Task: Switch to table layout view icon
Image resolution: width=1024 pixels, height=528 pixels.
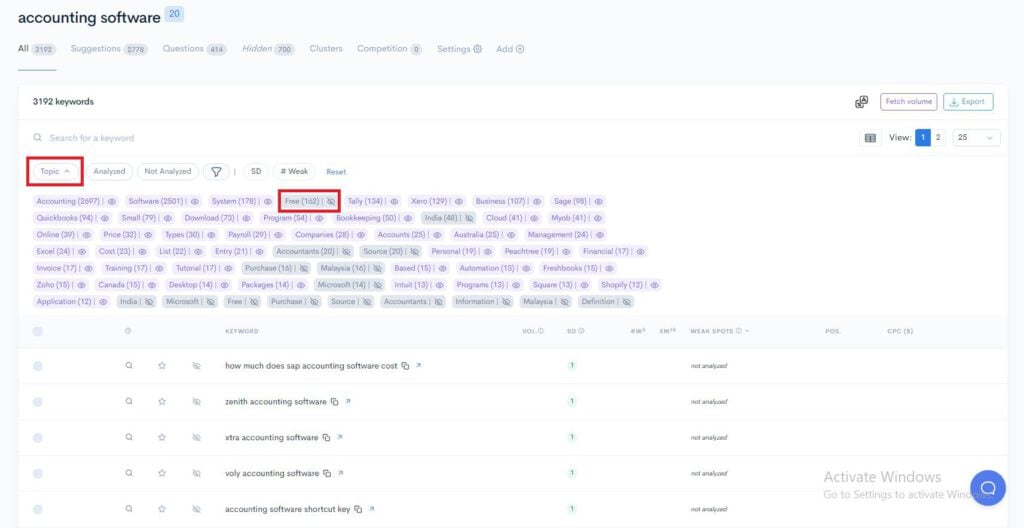Action: [x=870, y=138]
